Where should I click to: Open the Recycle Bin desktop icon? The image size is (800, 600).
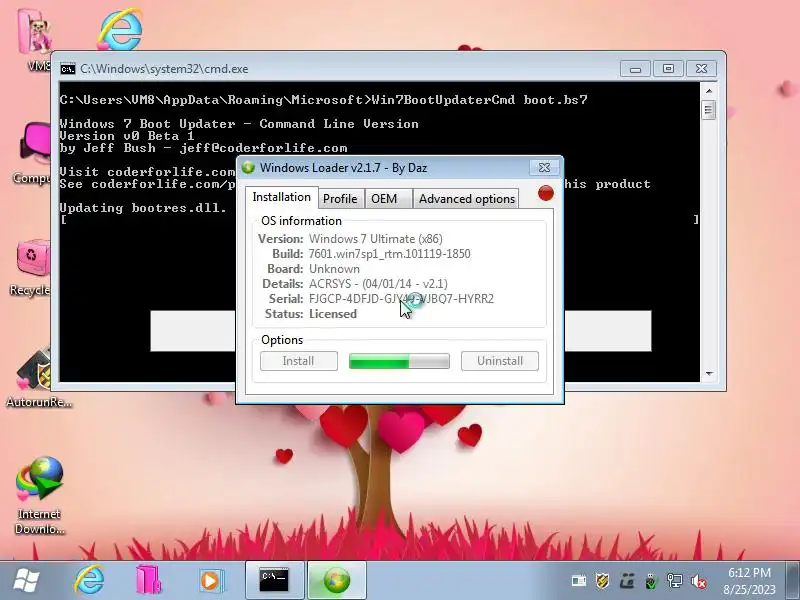pyautogui.click(x=31, y=268)
